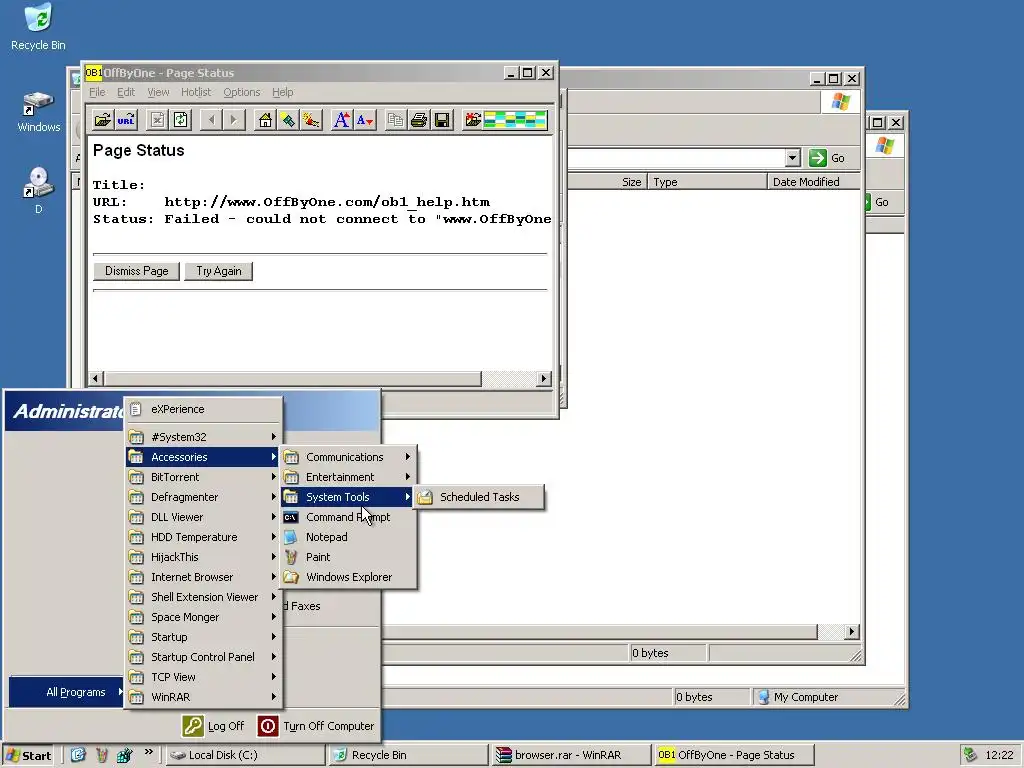Screen dimensions: 1024x768
Task: Expand the Space Monger submenu
Action: (x=203, y=617)
